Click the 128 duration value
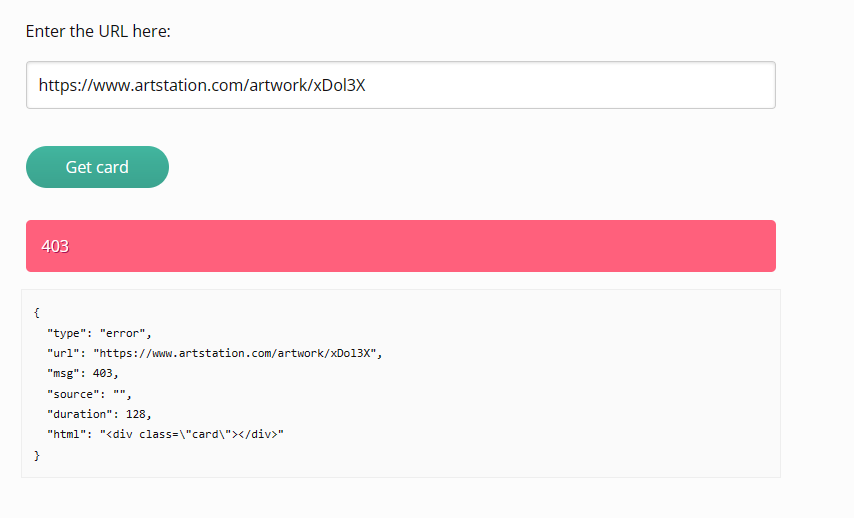Viewport: 854px width, 518px height. click(136, 415)
